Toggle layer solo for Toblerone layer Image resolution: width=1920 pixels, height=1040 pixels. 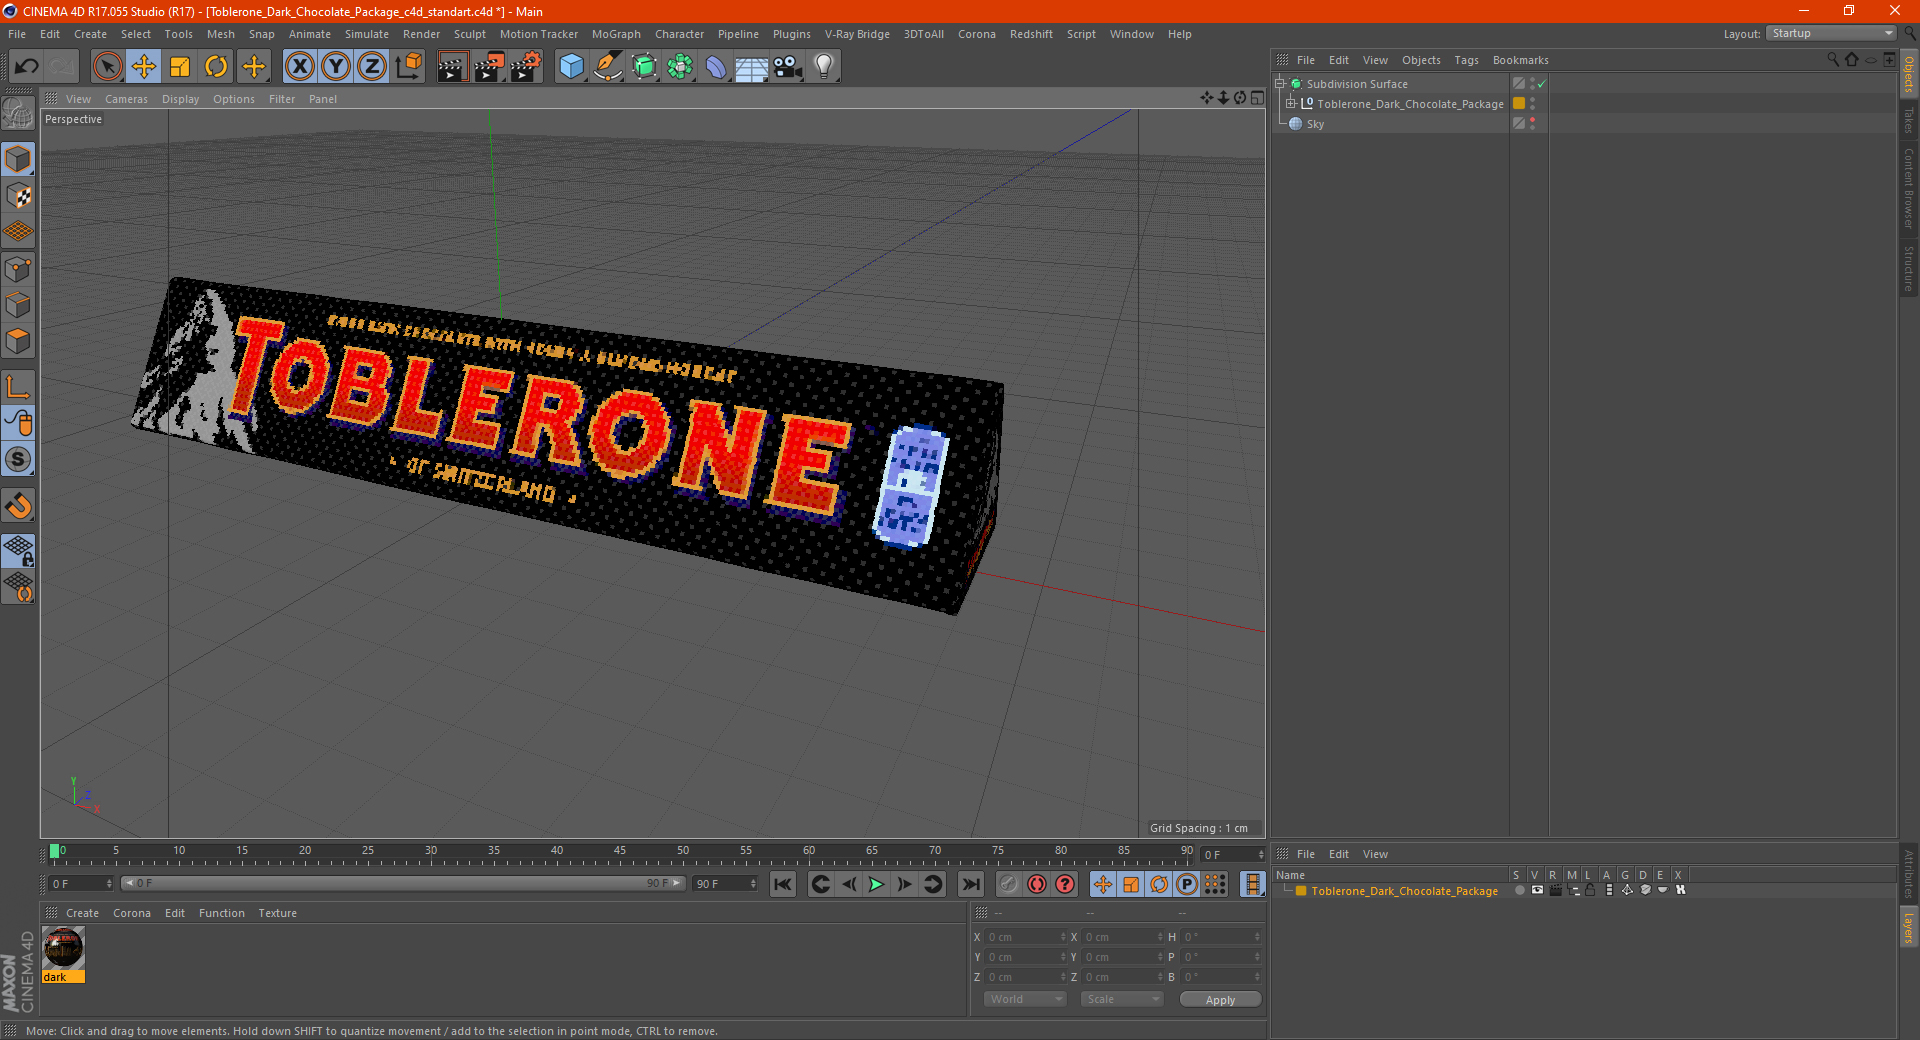click(x=1519, y=890)
